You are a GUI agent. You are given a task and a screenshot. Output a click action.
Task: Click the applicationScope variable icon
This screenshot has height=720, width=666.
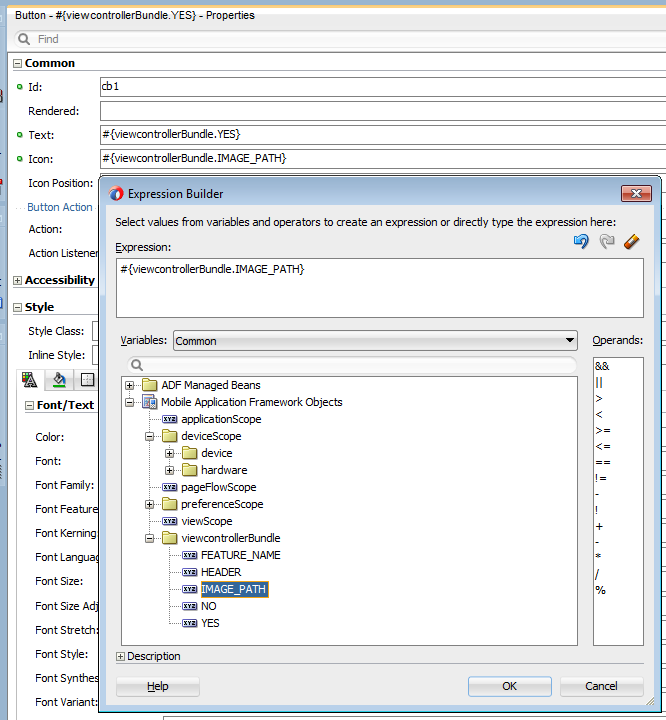coord(169,419)
